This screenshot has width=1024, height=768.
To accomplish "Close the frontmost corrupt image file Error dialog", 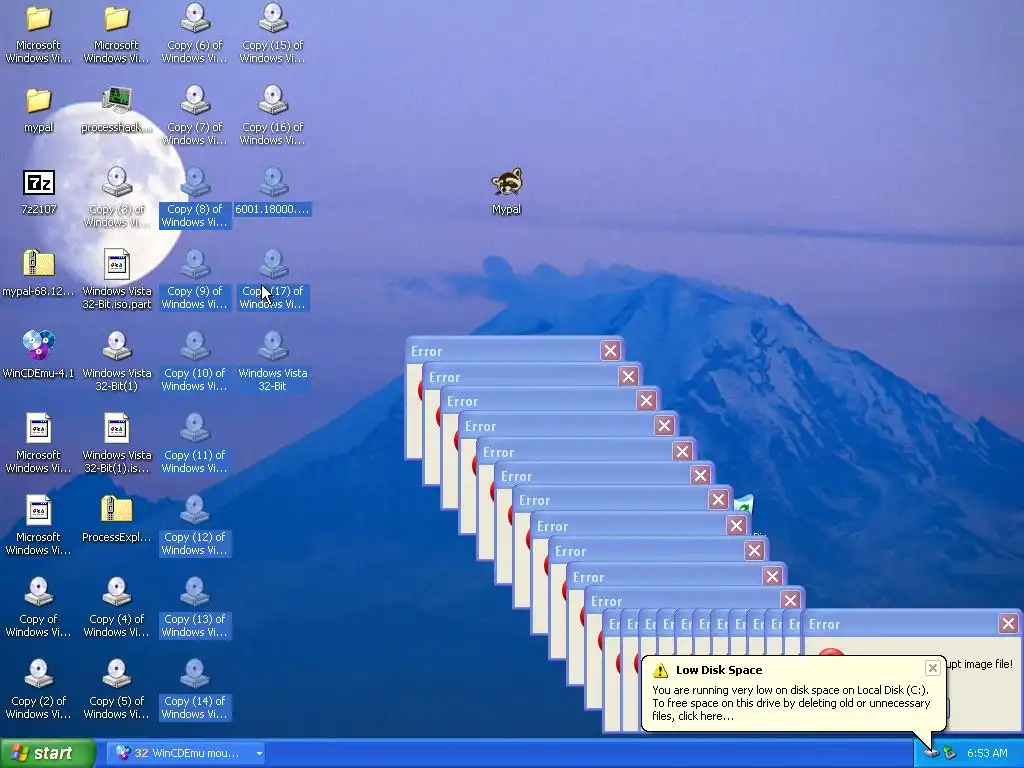I will 1008,624.
